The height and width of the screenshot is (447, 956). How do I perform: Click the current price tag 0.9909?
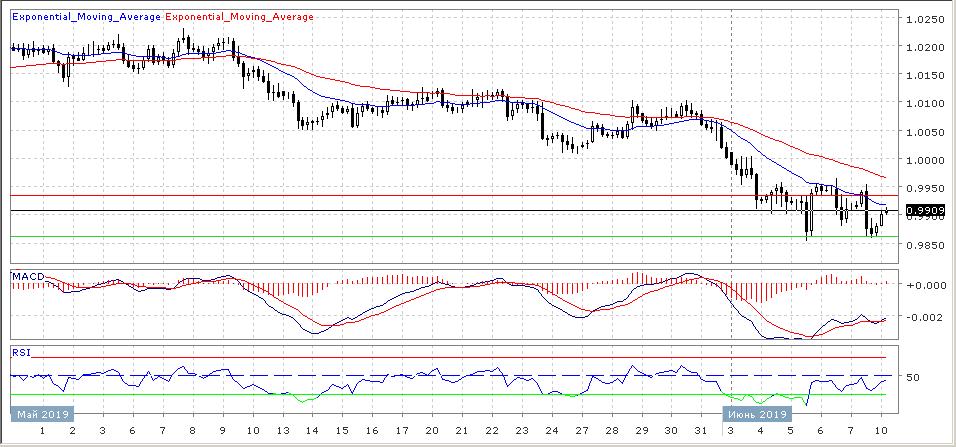point(921,211)
